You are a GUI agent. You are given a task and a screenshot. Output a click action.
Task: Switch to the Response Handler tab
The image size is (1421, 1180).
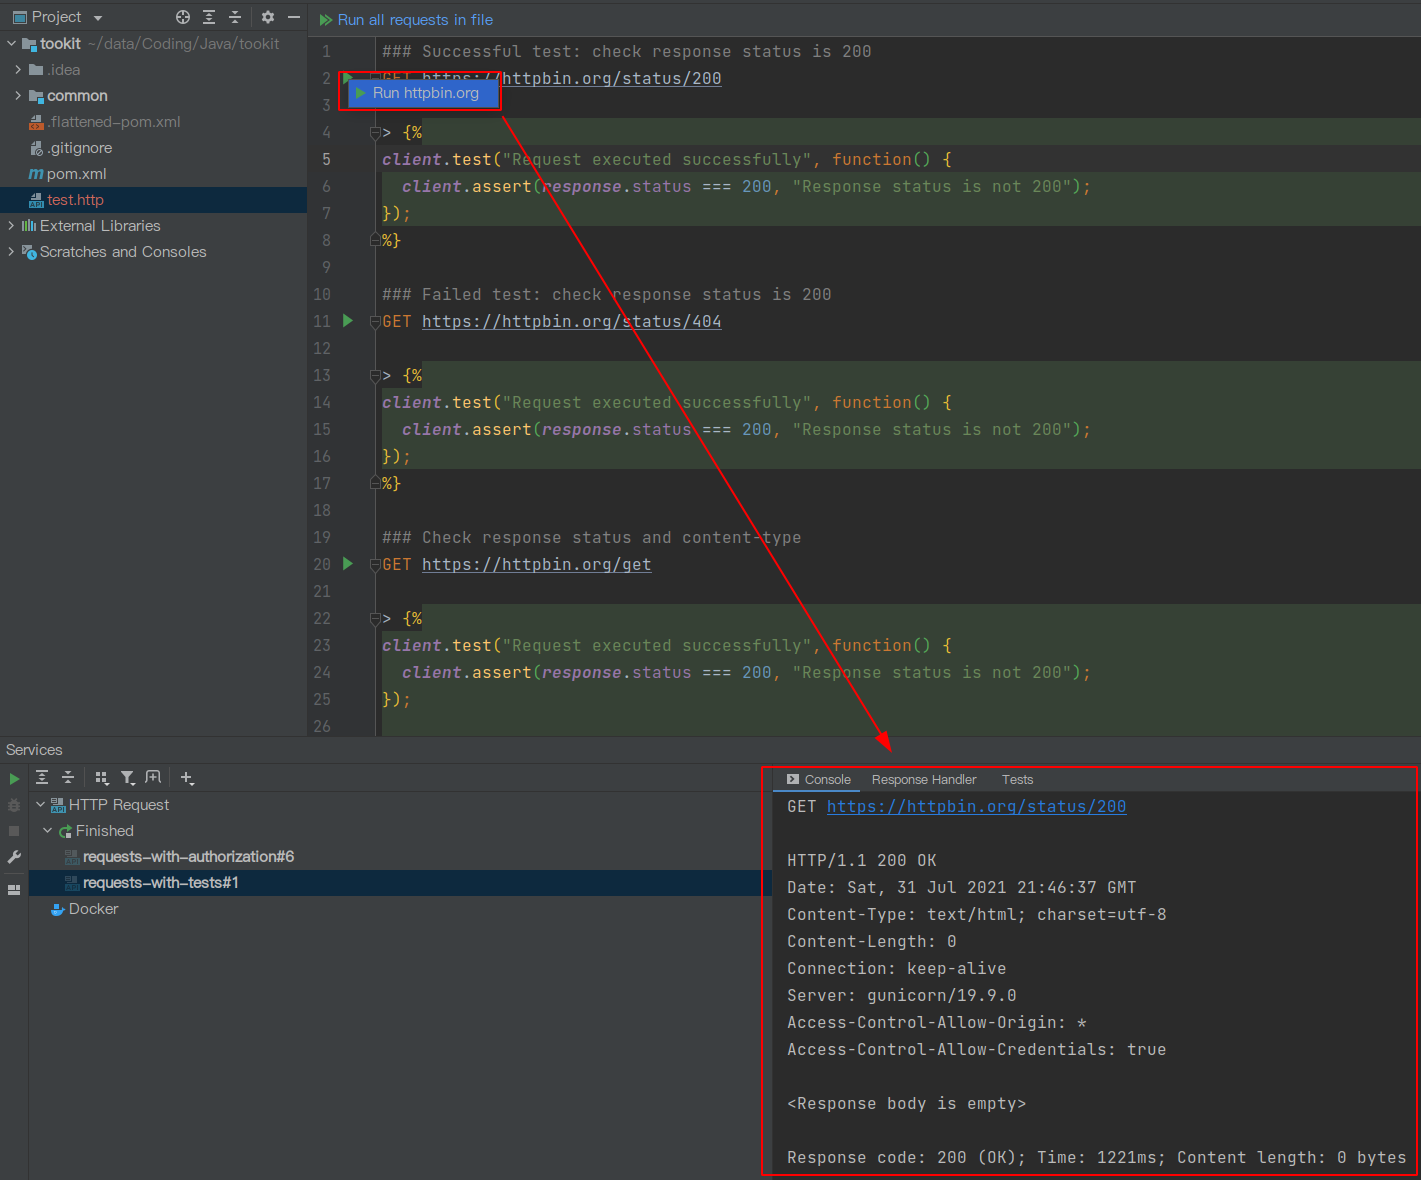(x=924, y=779)
